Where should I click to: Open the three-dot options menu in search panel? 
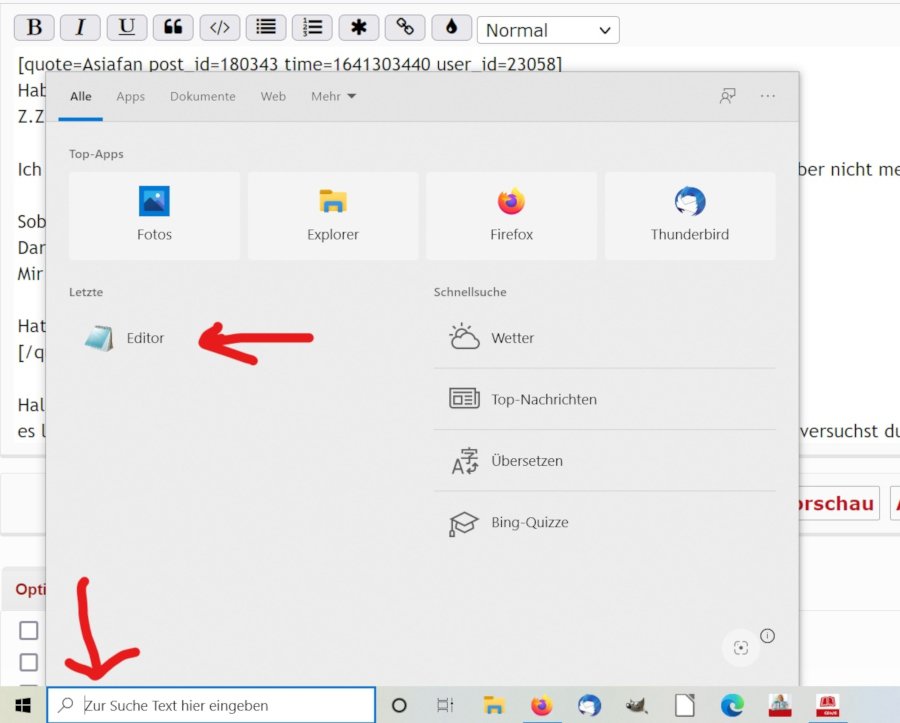pos(768,96)
